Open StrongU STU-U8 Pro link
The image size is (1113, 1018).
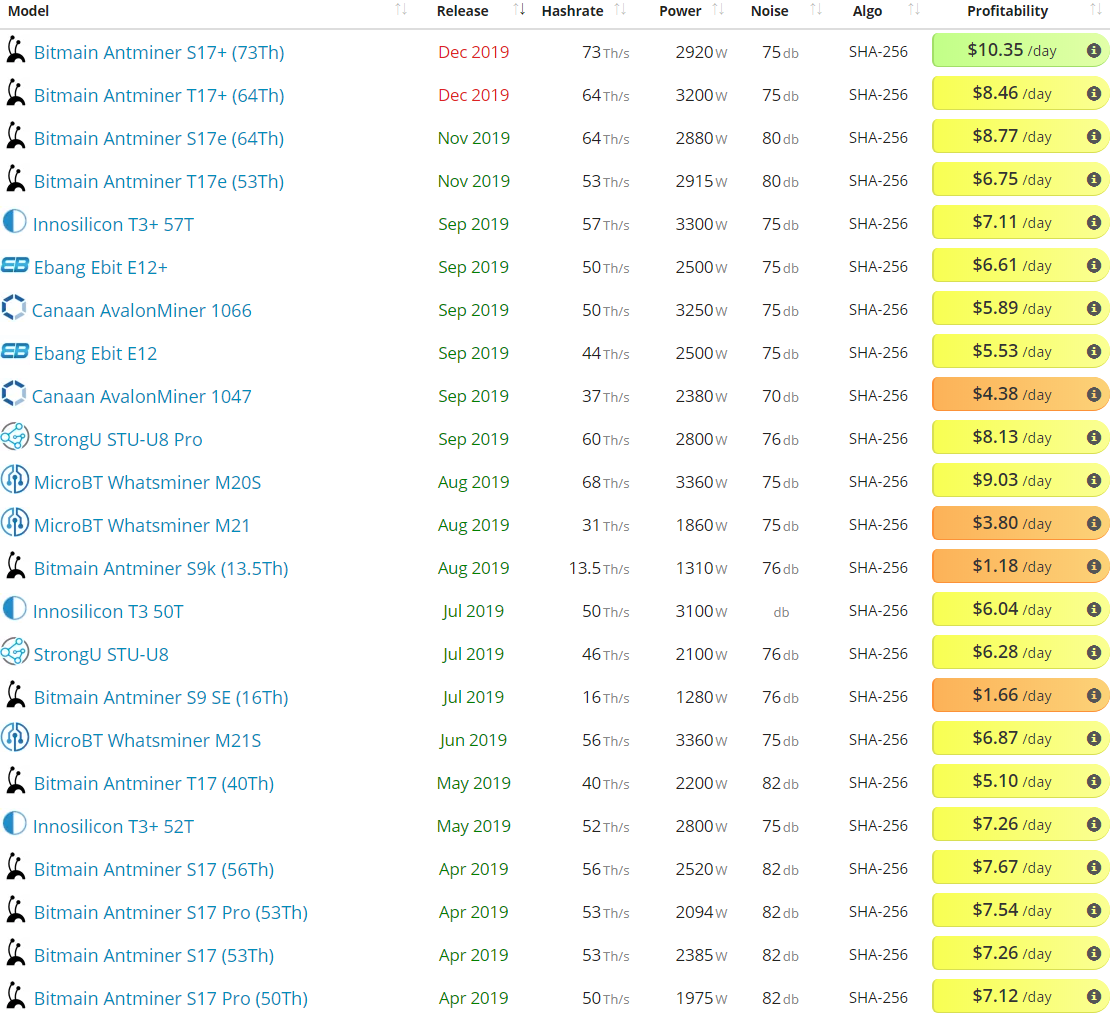coord(118,439)
